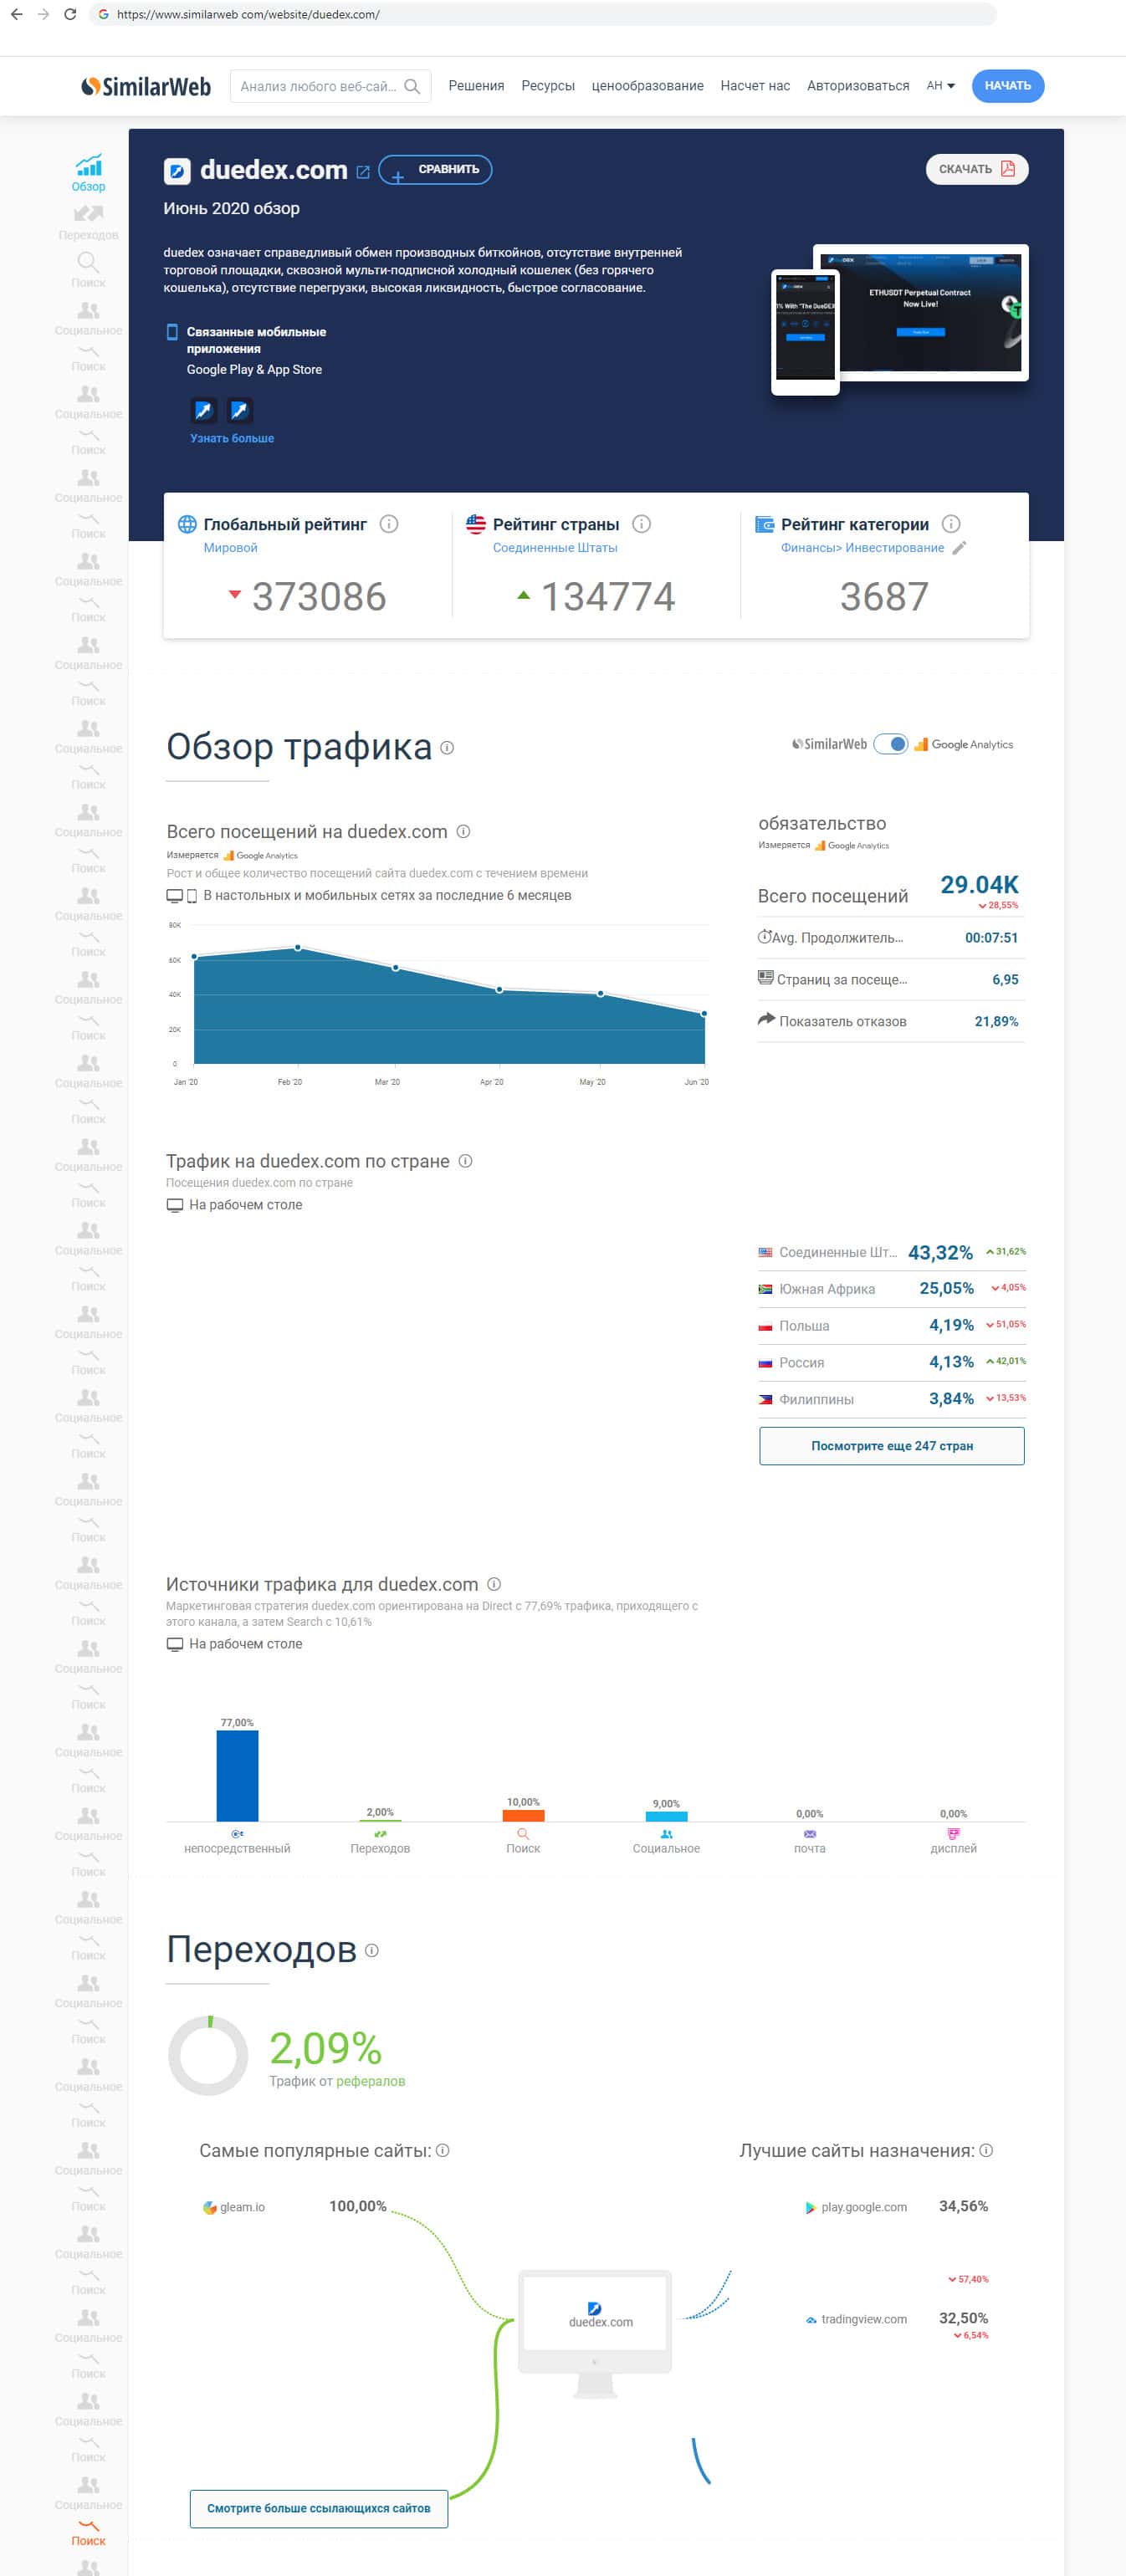Click info icon beside Всего посещений на duedex.com
Image resolution: width=1126 pixels, height=2576 pixels.
[464, 832]
